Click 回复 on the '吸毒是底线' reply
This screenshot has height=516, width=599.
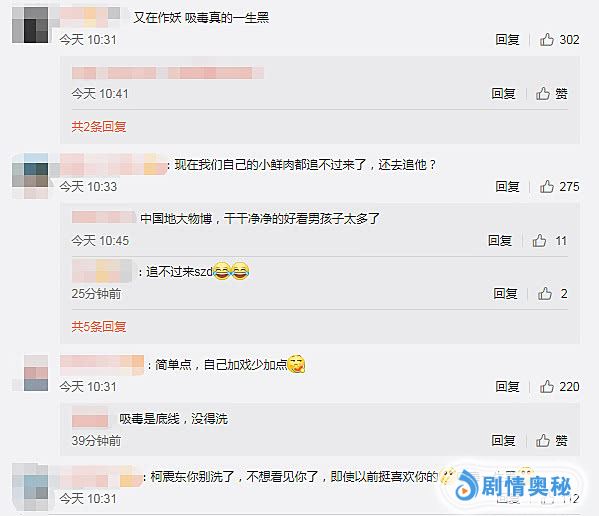point(503,441)
